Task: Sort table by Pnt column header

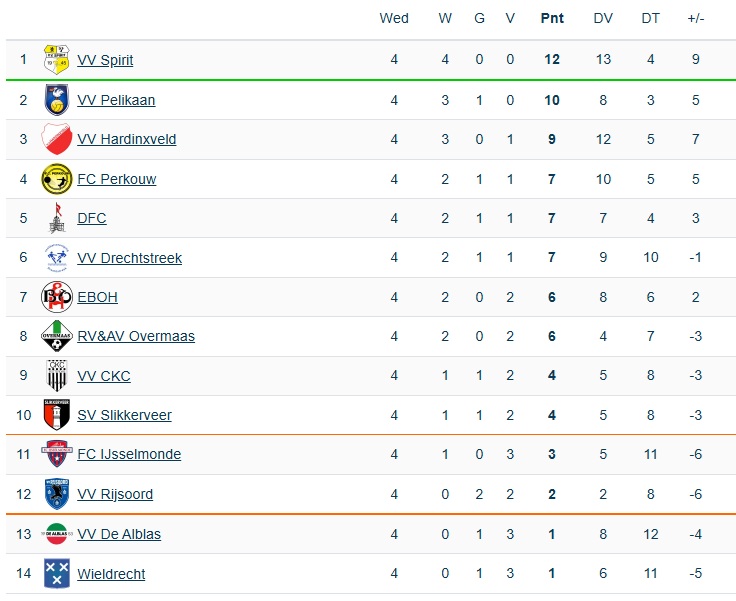Action: [x=552, y=18]
